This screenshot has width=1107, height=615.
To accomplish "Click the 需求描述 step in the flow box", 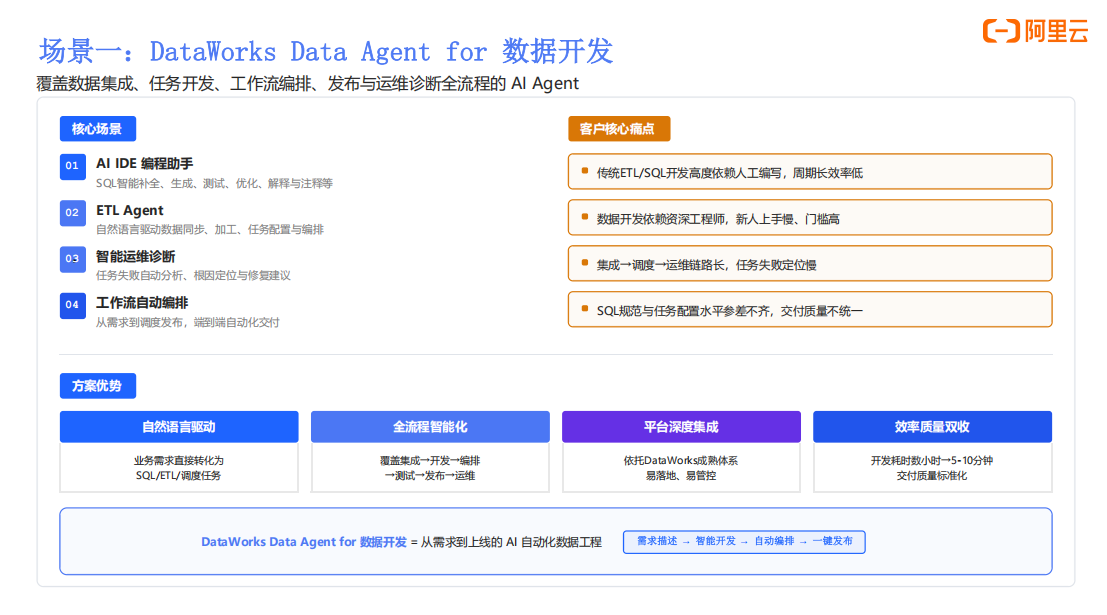I will tap(657, 541).
